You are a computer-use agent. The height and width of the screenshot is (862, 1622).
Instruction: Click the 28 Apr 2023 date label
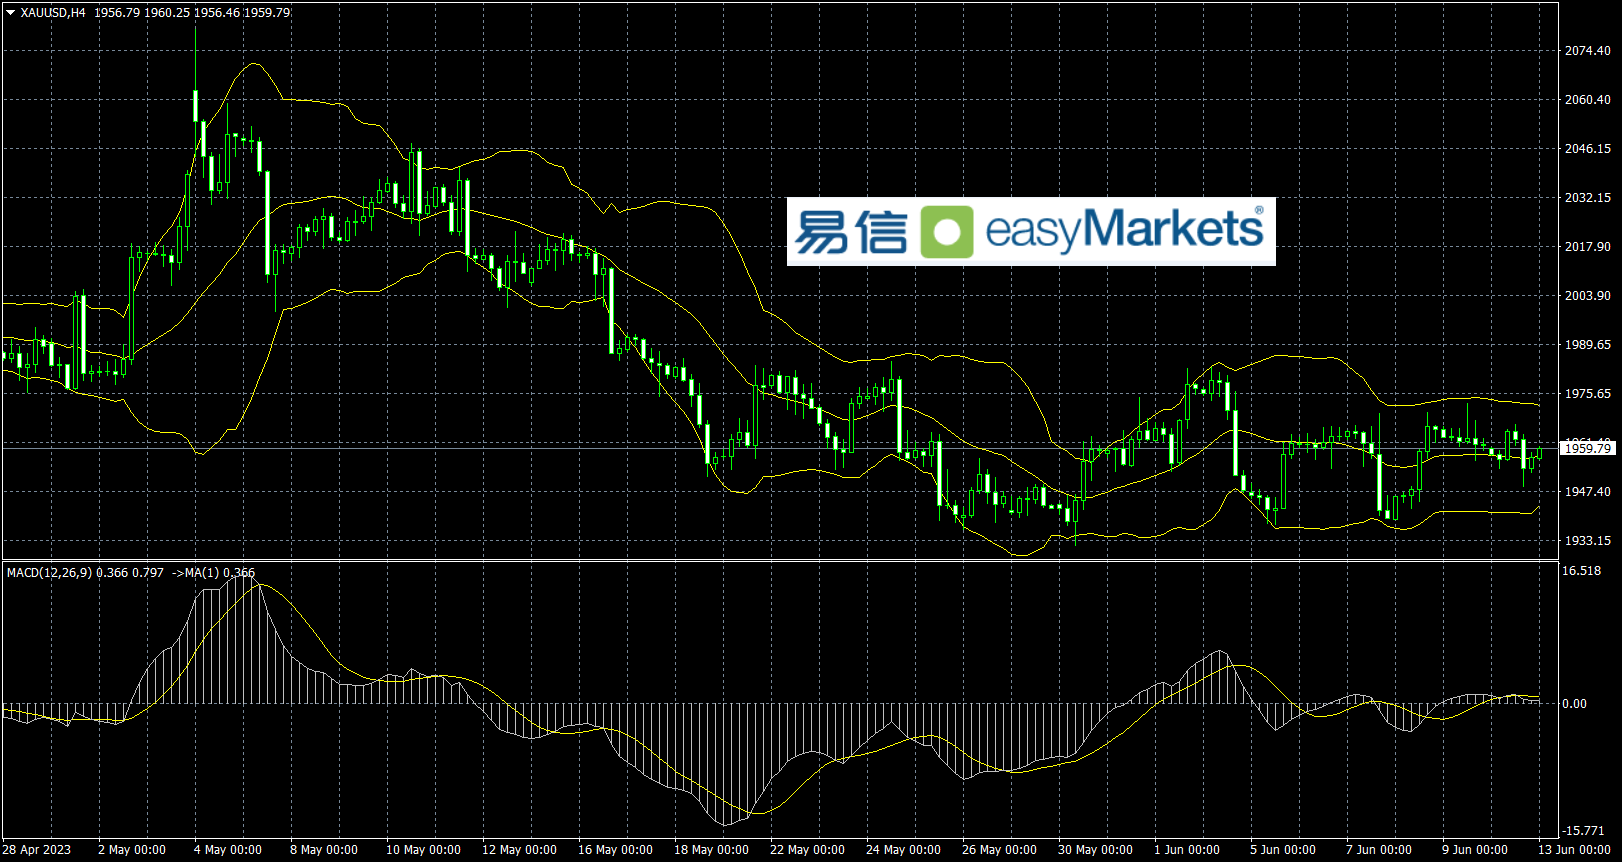(37, 850)
